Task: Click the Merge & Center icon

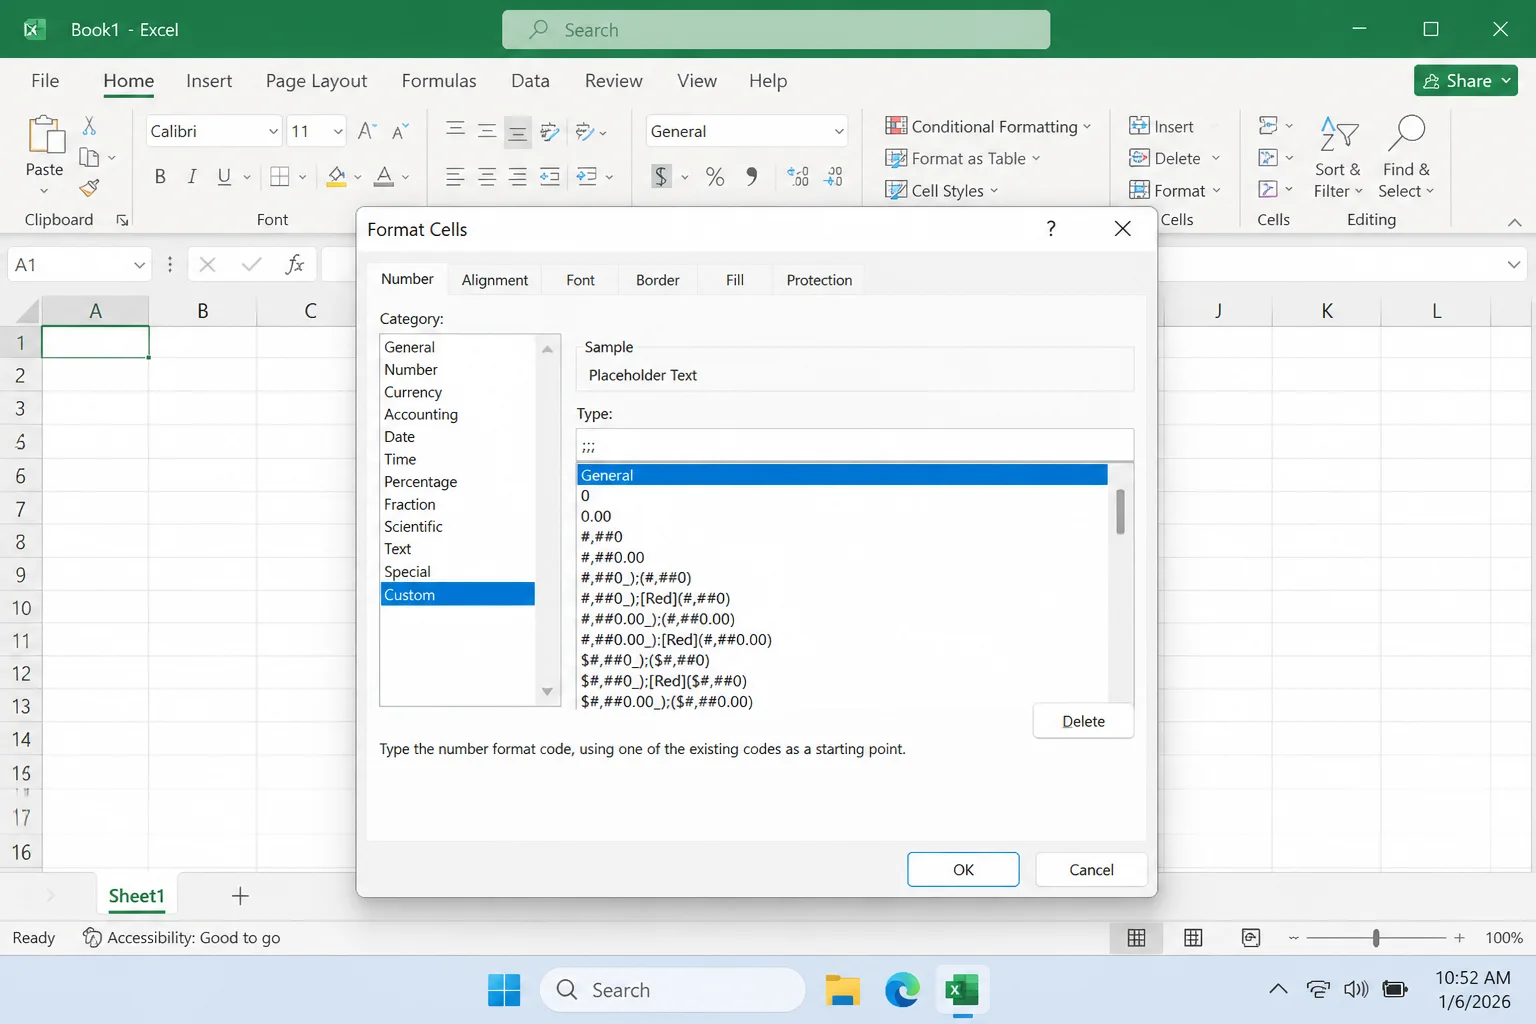Action: (x=587, y=177)
